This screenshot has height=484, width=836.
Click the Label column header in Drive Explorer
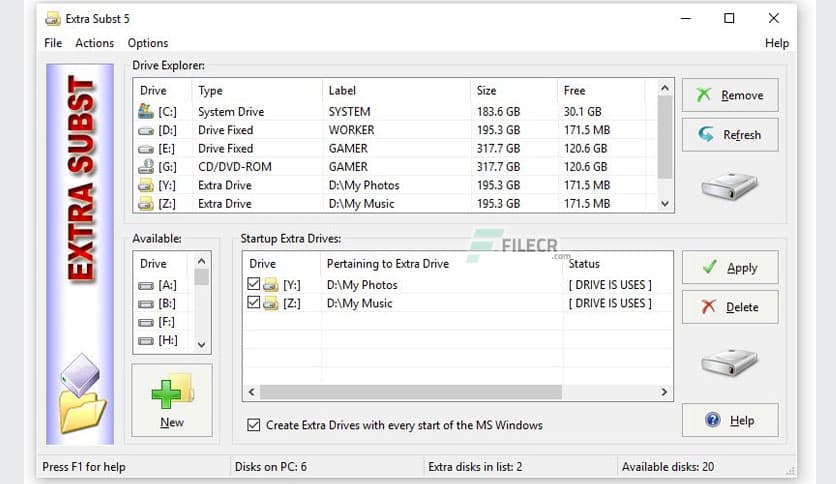click(x=397, y=91)
